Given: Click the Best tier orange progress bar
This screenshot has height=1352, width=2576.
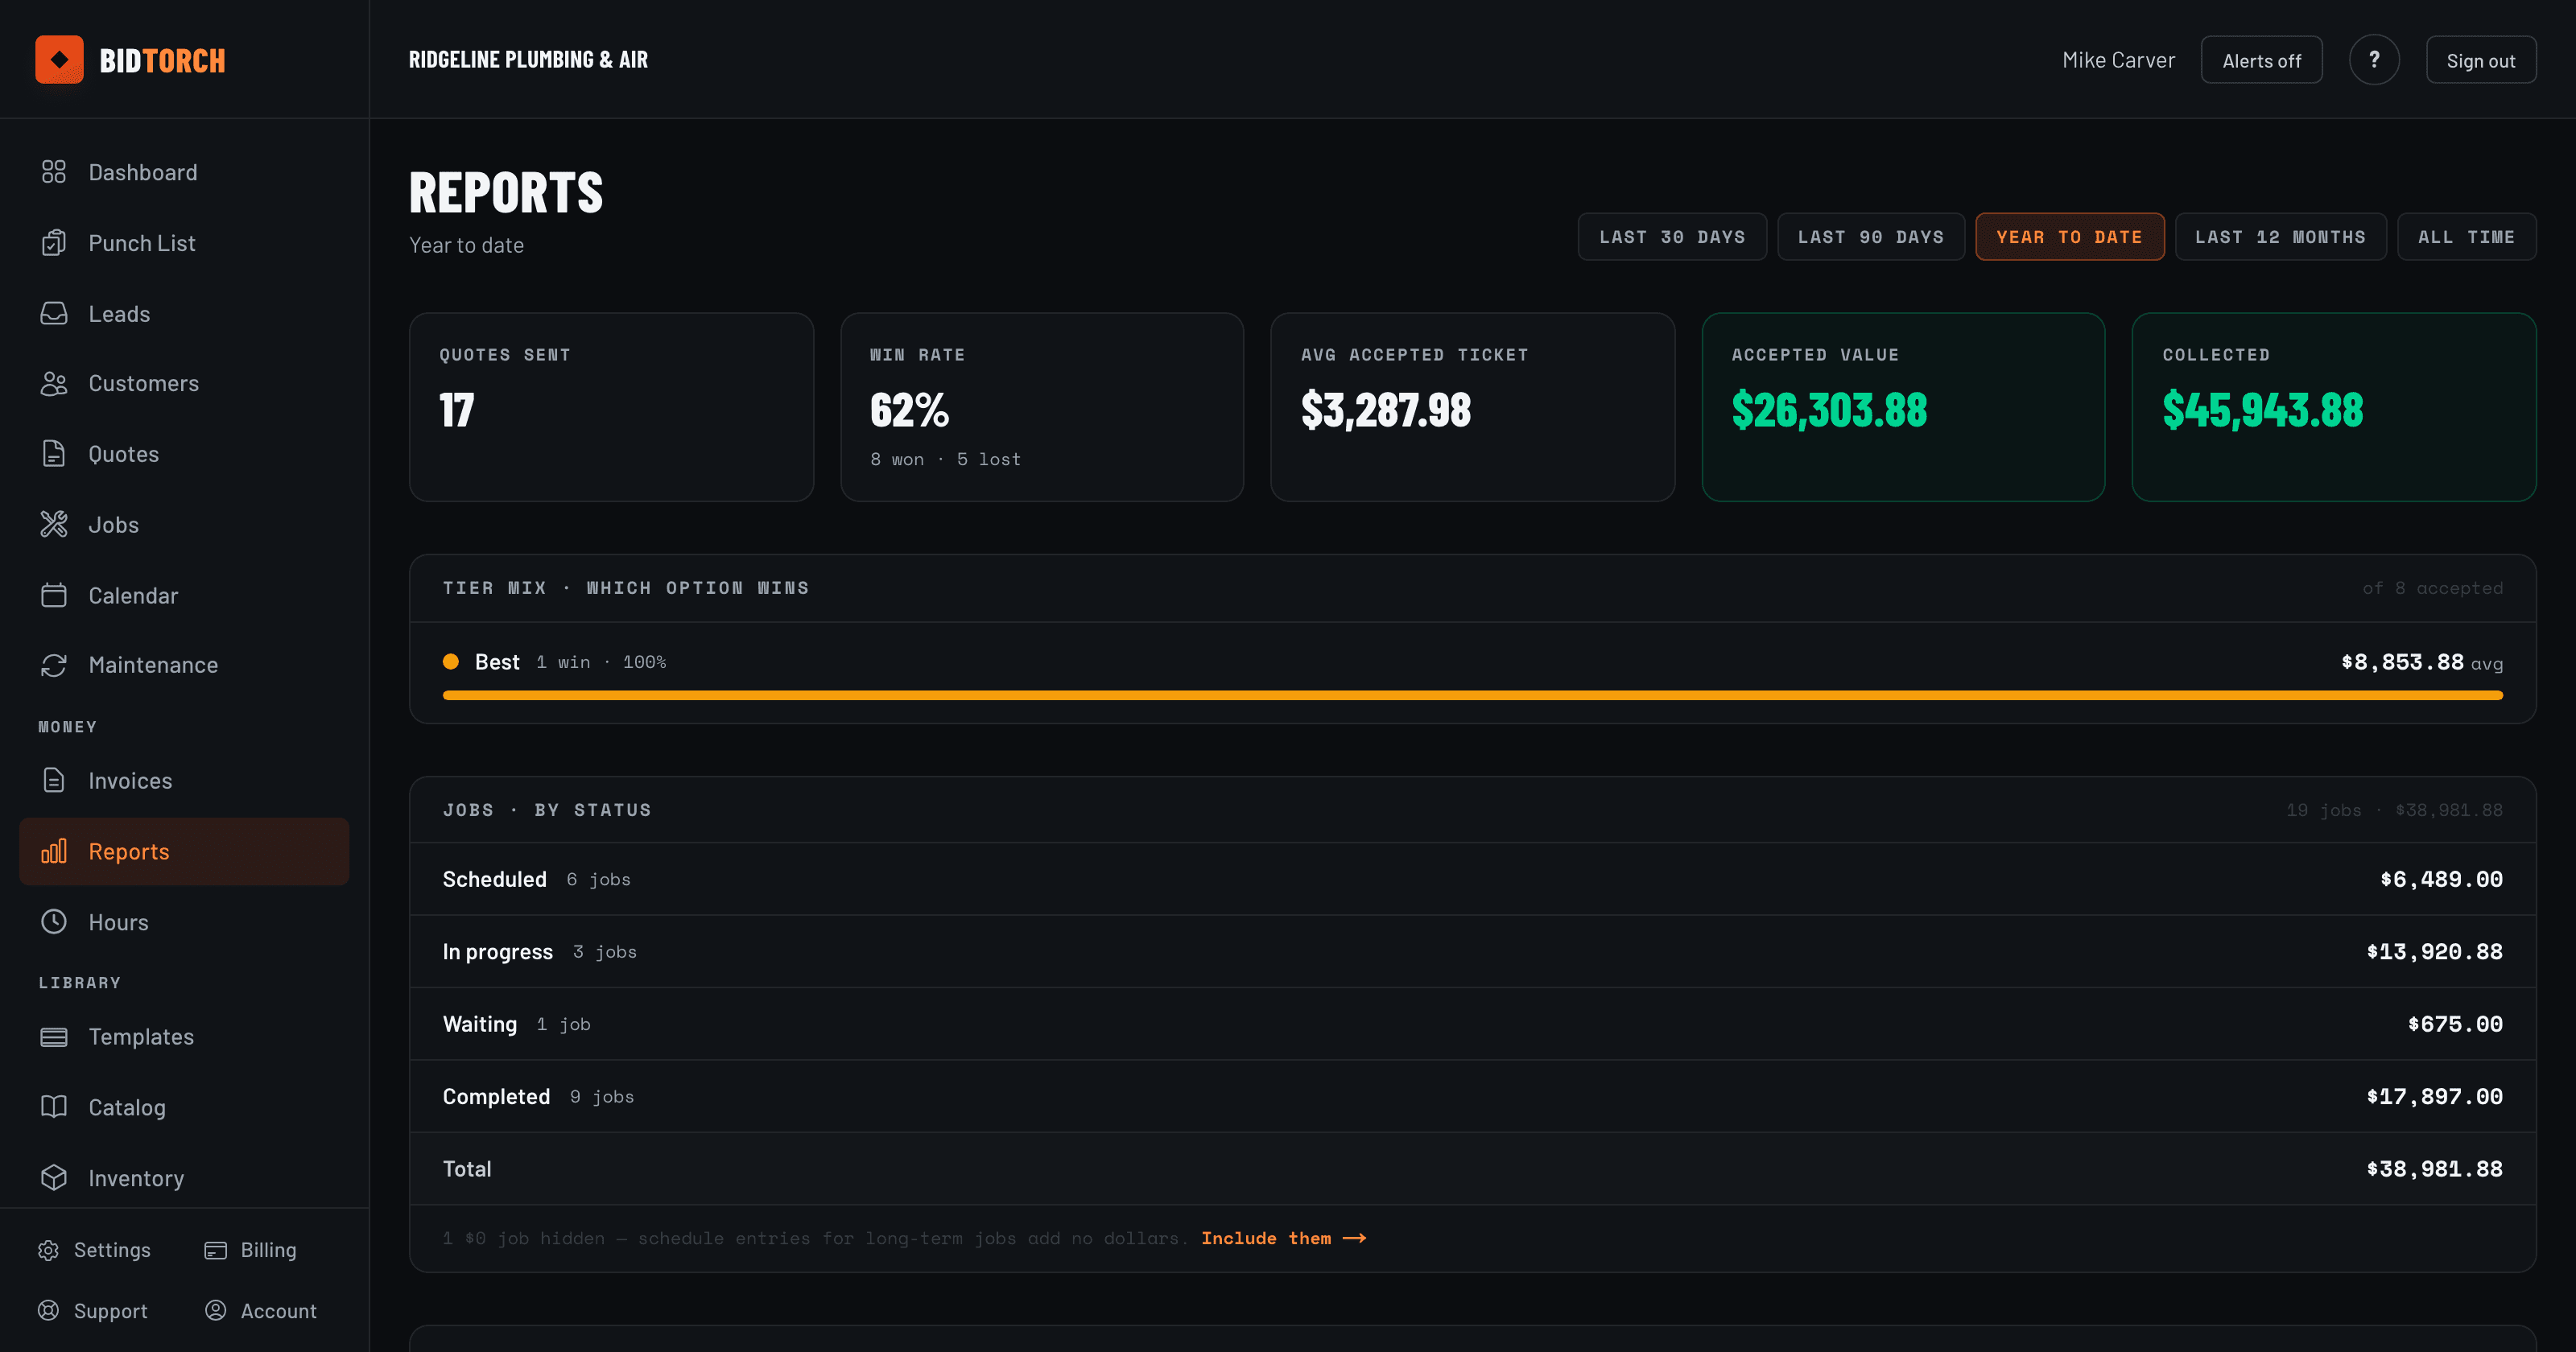Looking at the screenshot, I should (1472, 696).
